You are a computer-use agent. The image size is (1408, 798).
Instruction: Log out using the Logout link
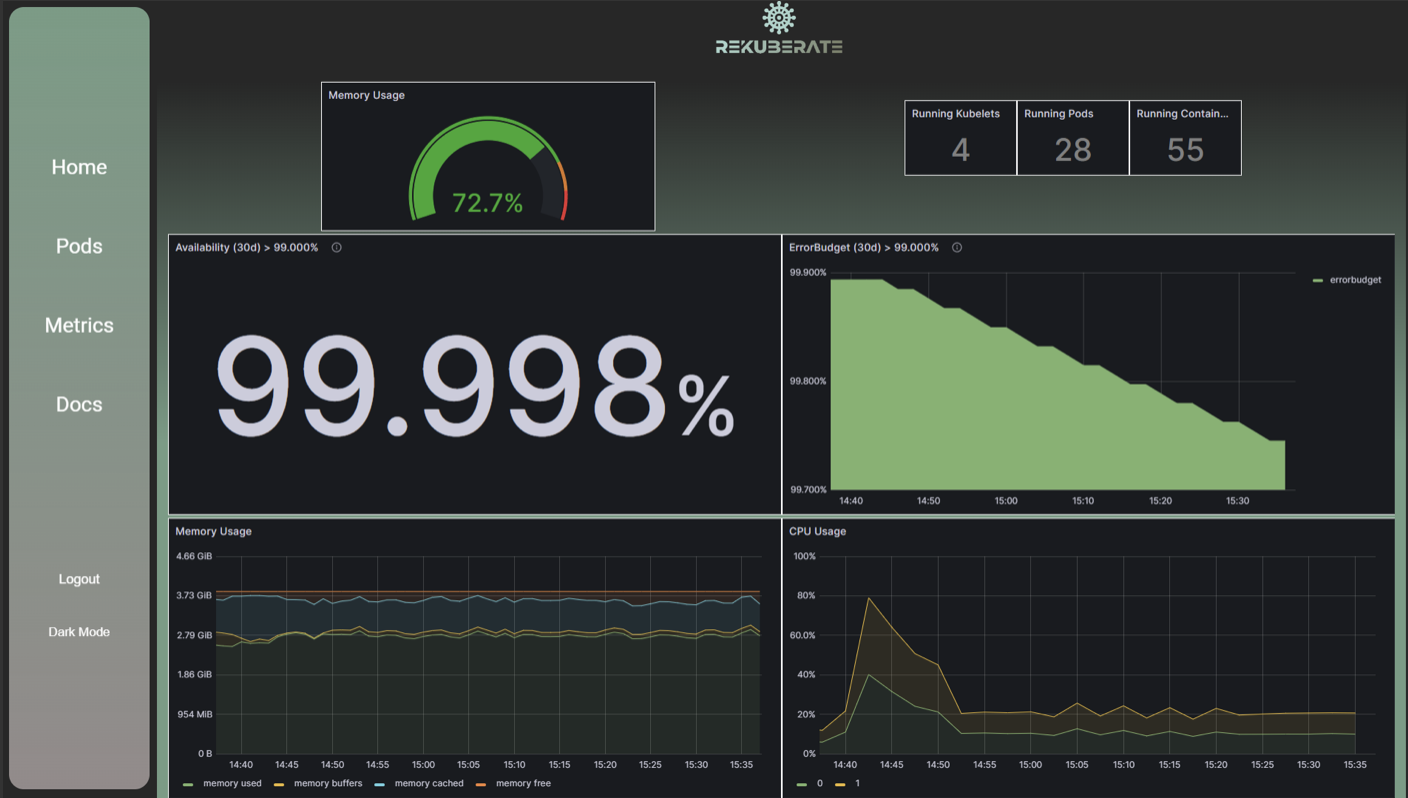(x=79, y=579)
